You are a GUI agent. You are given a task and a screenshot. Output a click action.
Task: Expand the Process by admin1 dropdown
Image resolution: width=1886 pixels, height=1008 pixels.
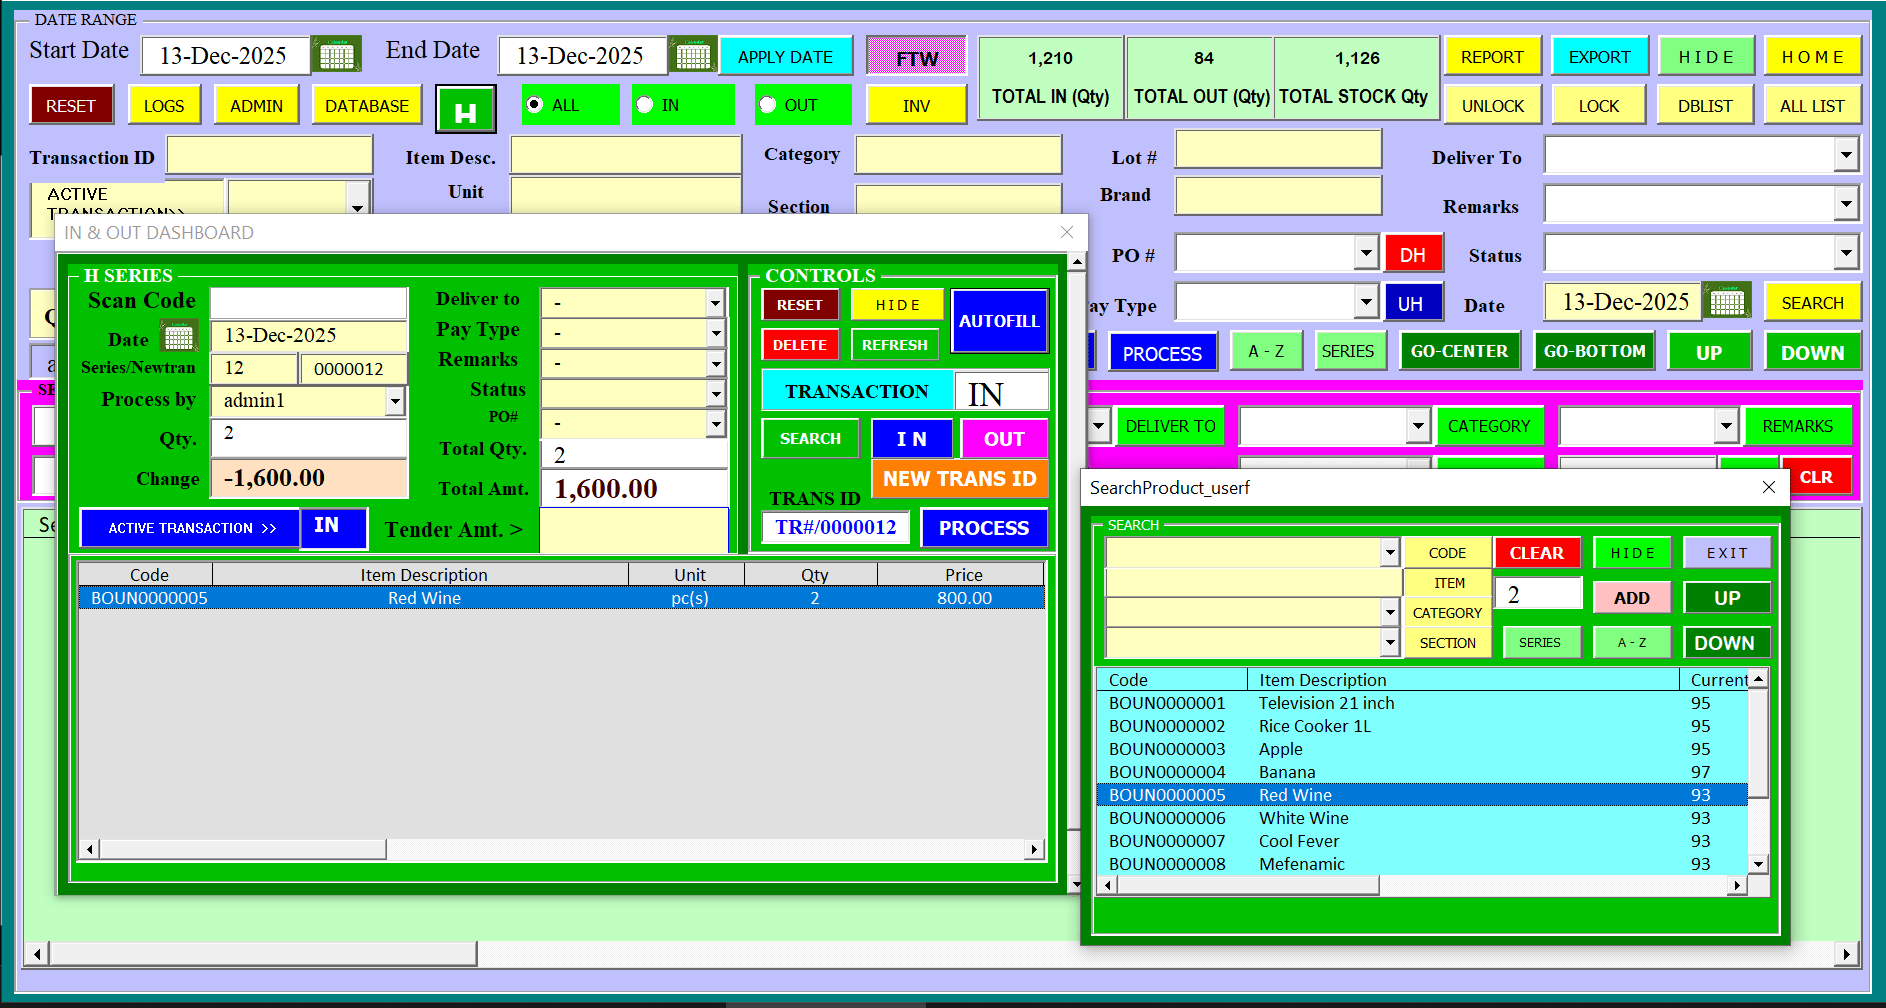coord(395,401)
